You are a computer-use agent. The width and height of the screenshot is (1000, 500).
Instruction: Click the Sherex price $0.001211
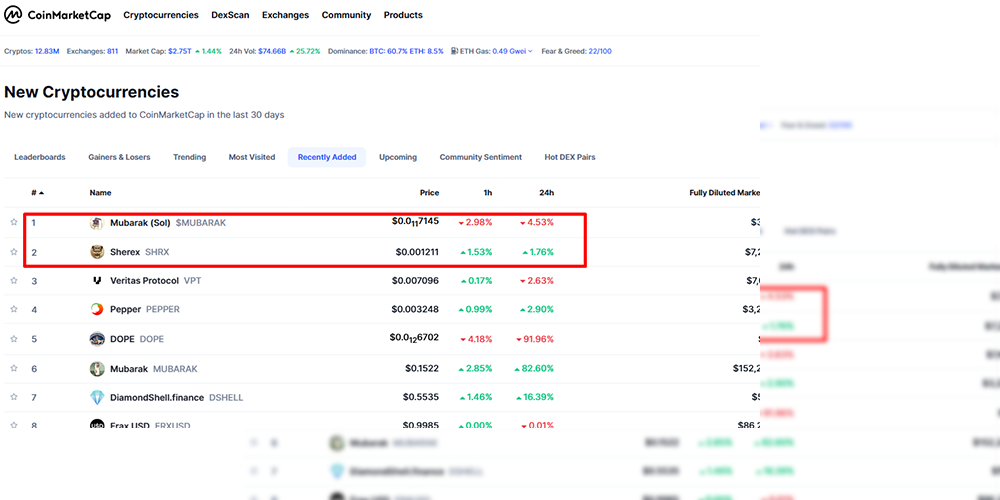[417, 252]
